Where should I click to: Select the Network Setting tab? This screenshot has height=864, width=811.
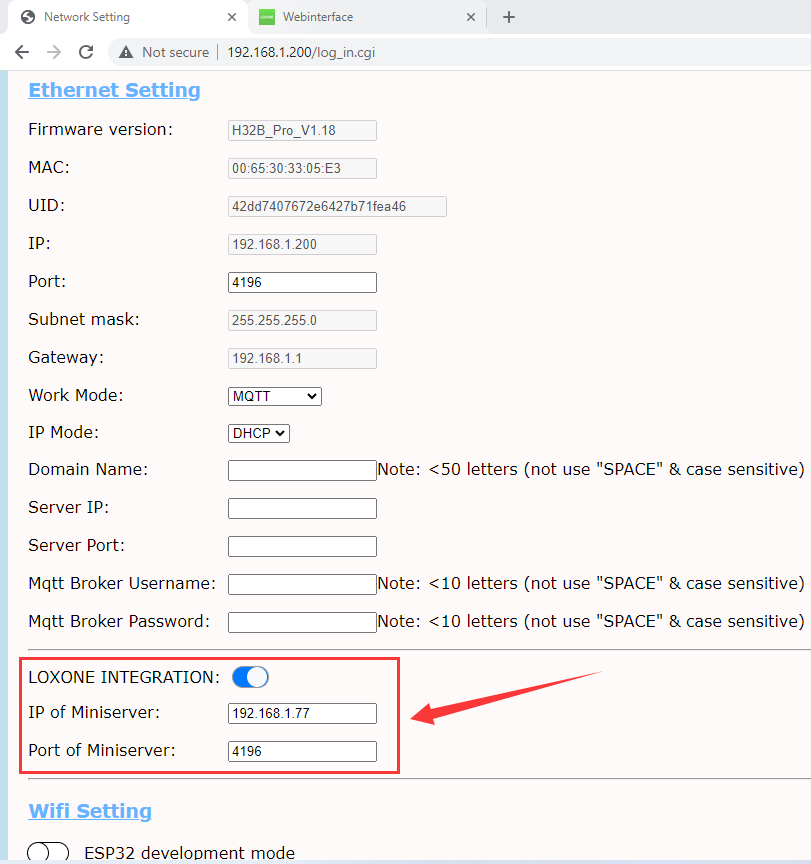(120, 17)
